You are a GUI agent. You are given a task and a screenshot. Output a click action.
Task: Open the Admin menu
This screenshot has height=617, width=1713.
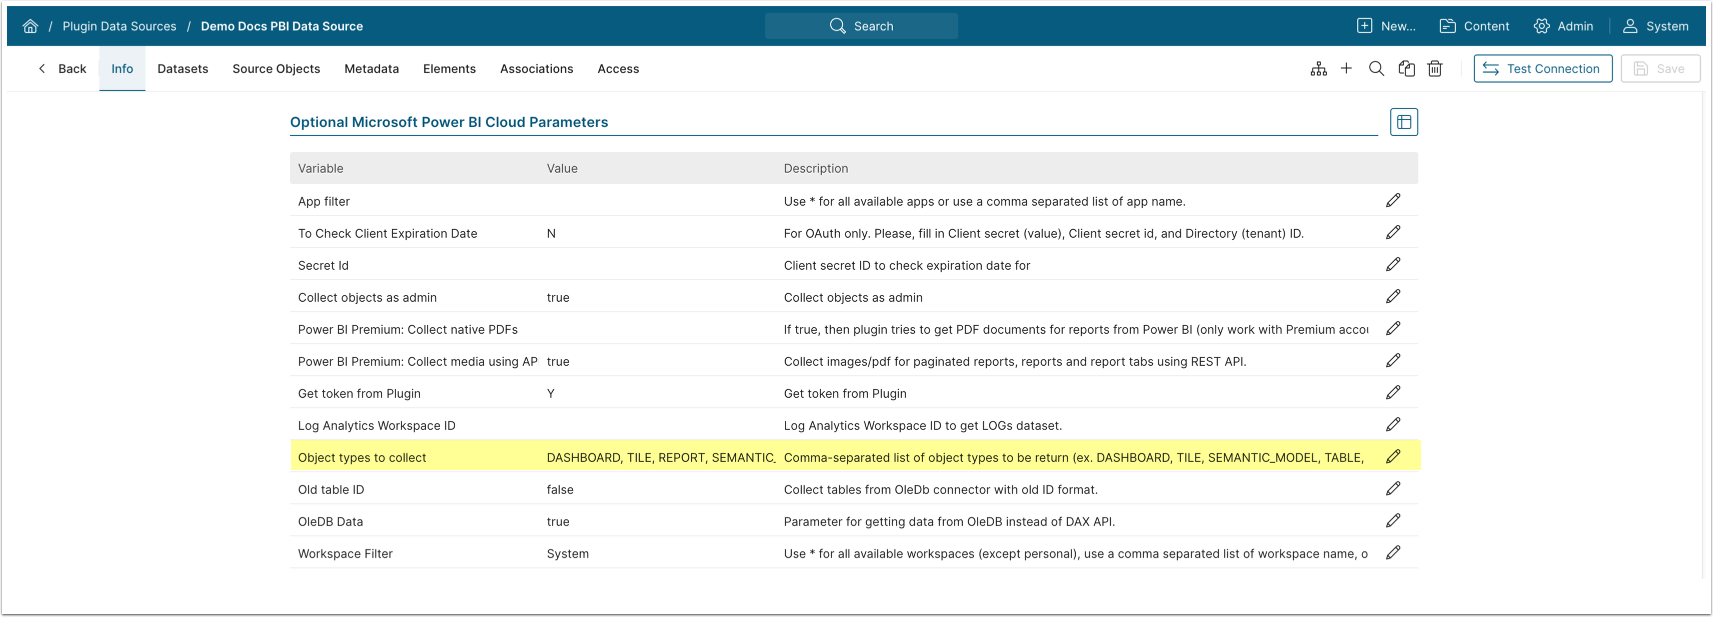point(1563,27)
